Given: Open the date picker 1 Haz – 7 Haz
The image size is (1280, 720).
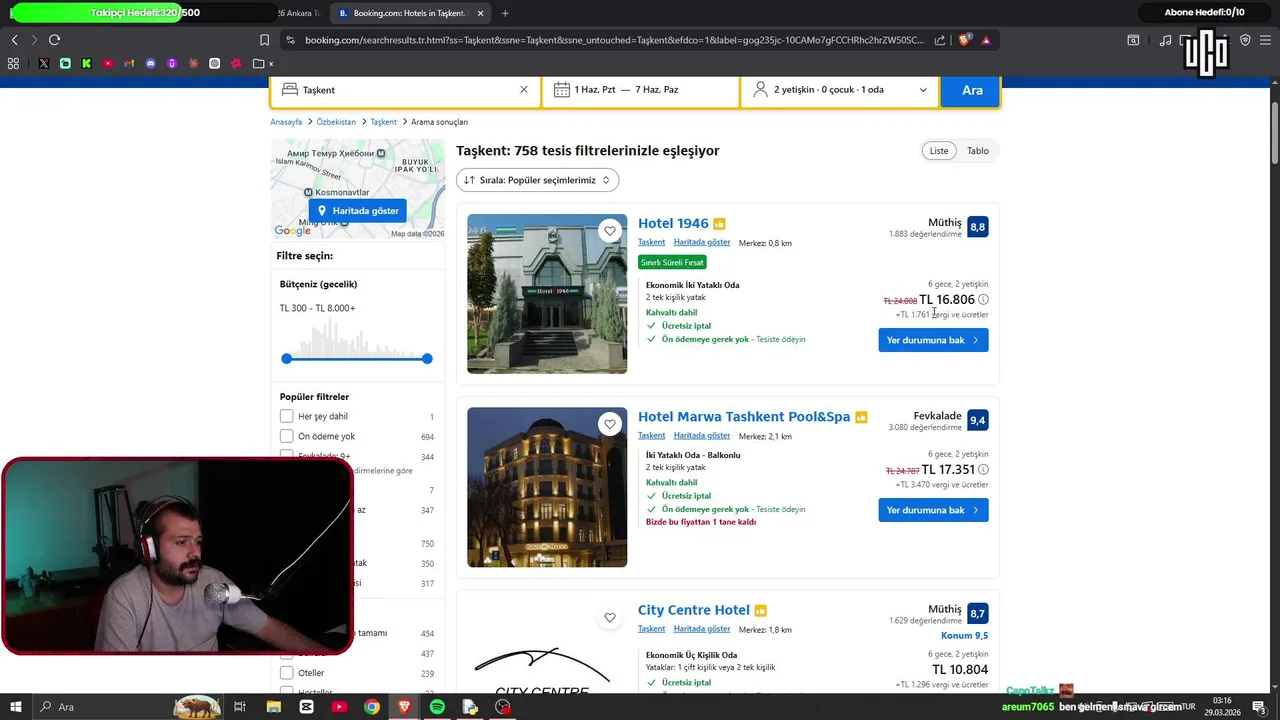Looking at the screenshot, I should point(641,90).
